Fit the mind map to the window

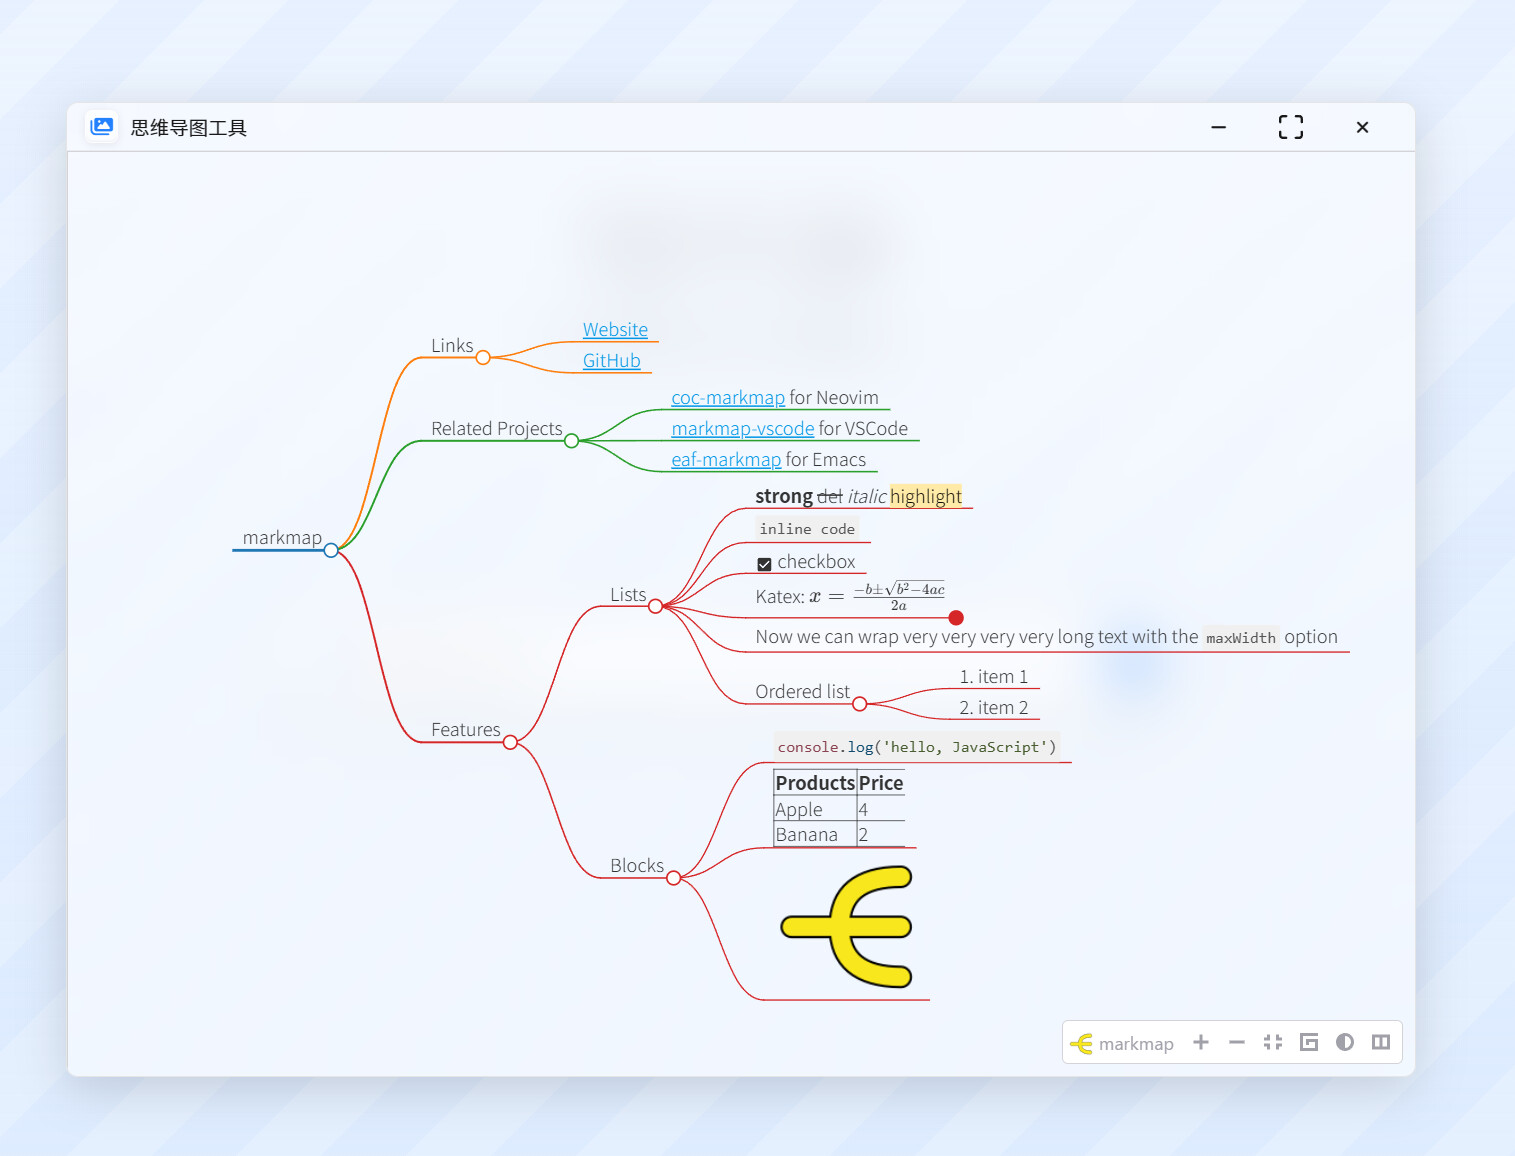1273,1043
